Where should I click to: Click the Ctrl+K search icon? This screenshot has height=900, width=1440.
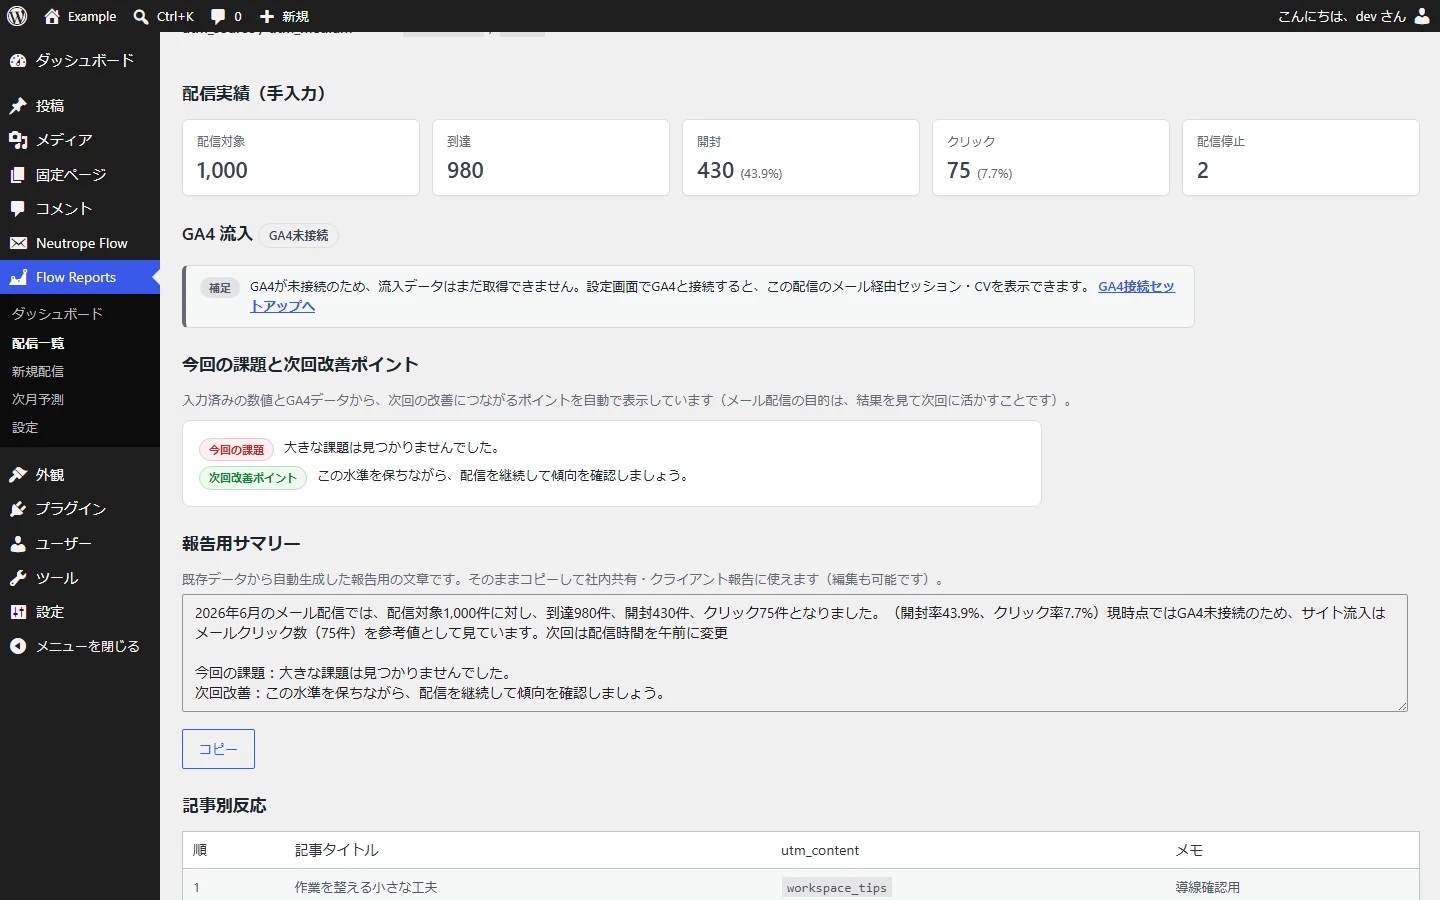tap(141, 16)
